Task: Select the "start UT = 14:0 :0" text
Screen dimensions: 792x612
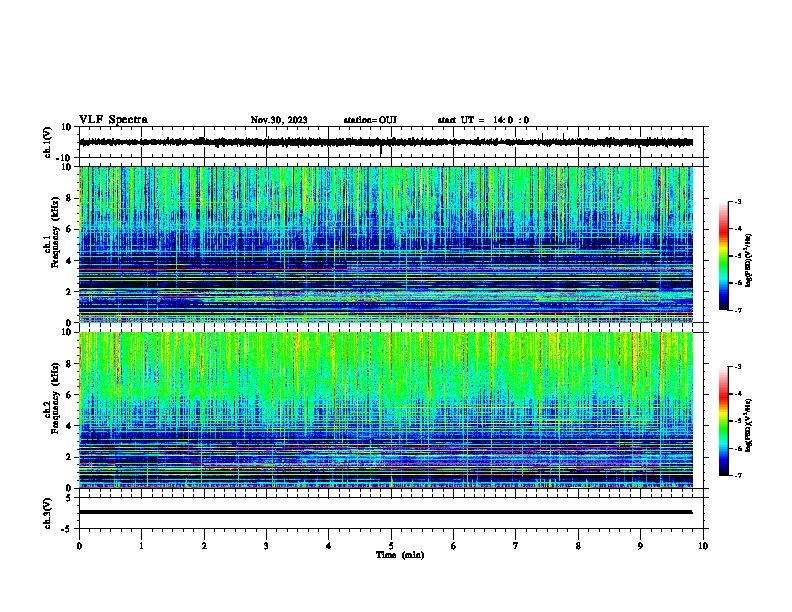Action: coord(483,120)
